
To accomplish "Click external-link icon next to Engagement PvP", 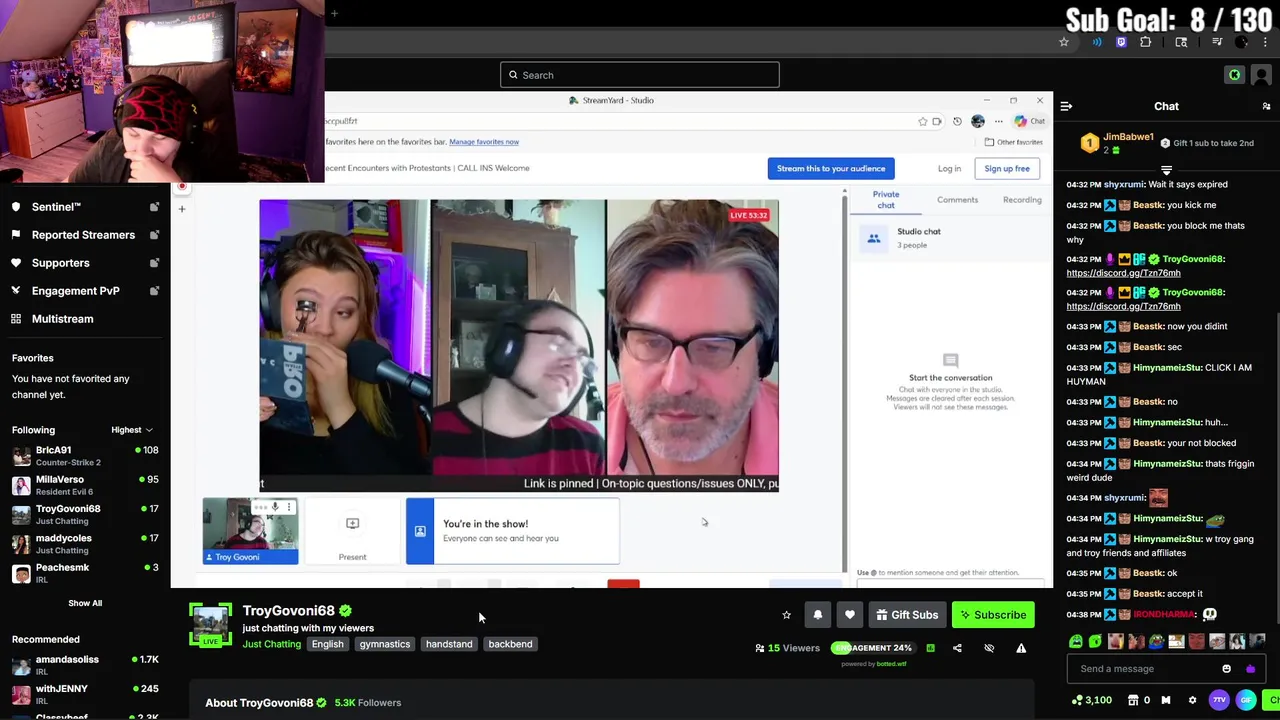I will click(154, 291).
